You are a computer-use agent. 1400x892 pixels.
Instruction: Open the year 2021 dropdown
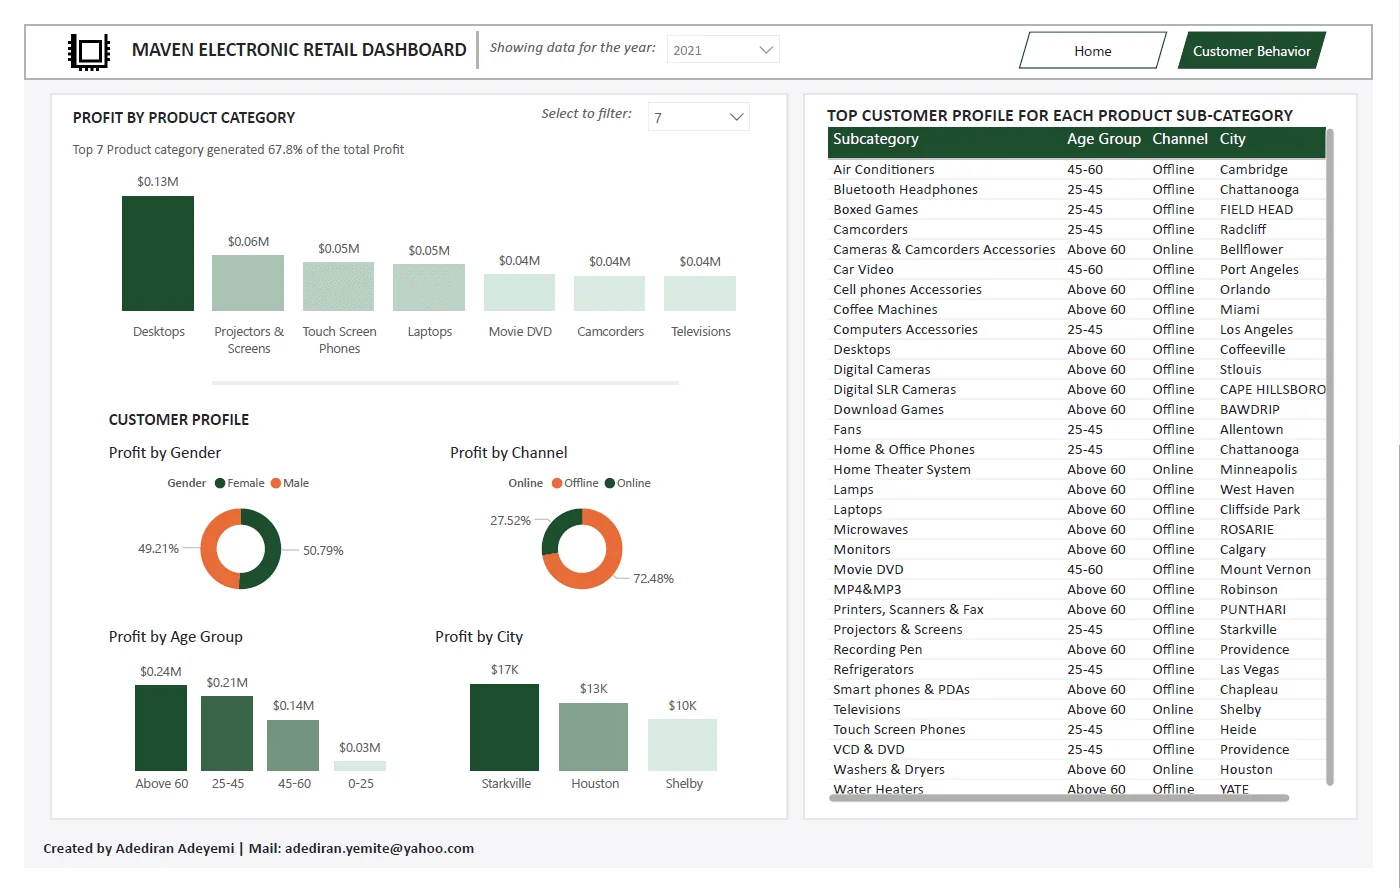coord(723,50)
